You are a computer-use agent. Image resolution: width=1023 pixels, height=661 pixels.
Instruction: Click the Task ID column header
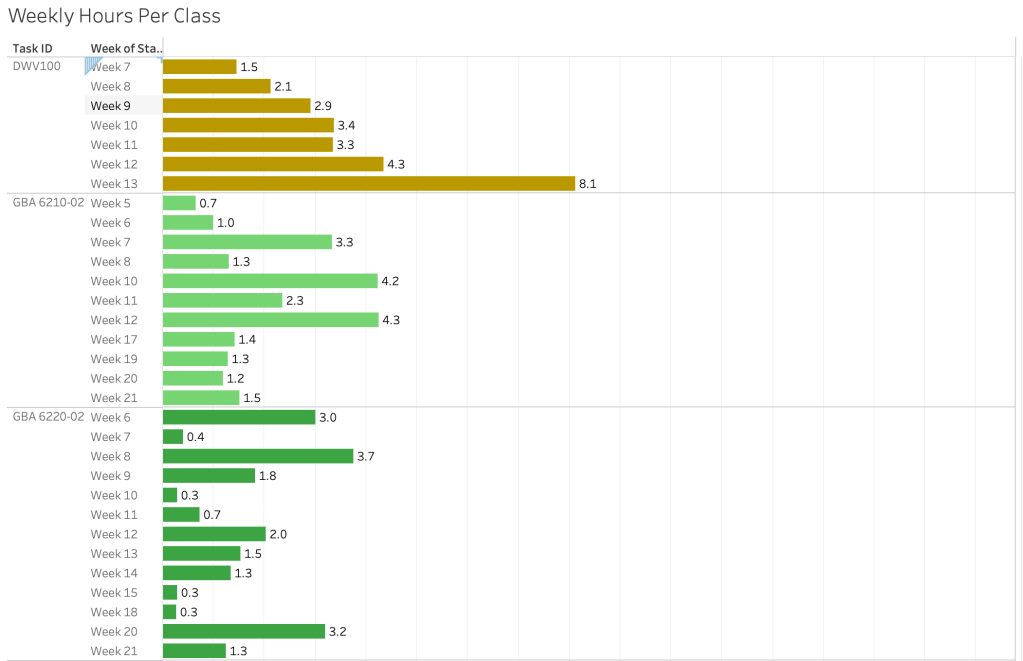pos(33,48)
